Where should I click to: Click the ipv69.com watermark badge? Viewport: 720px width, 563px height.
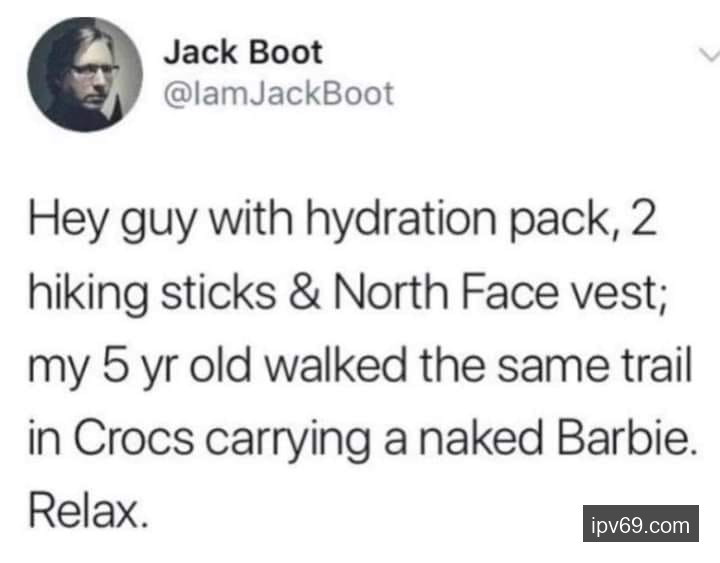click(x=641, y=524)
